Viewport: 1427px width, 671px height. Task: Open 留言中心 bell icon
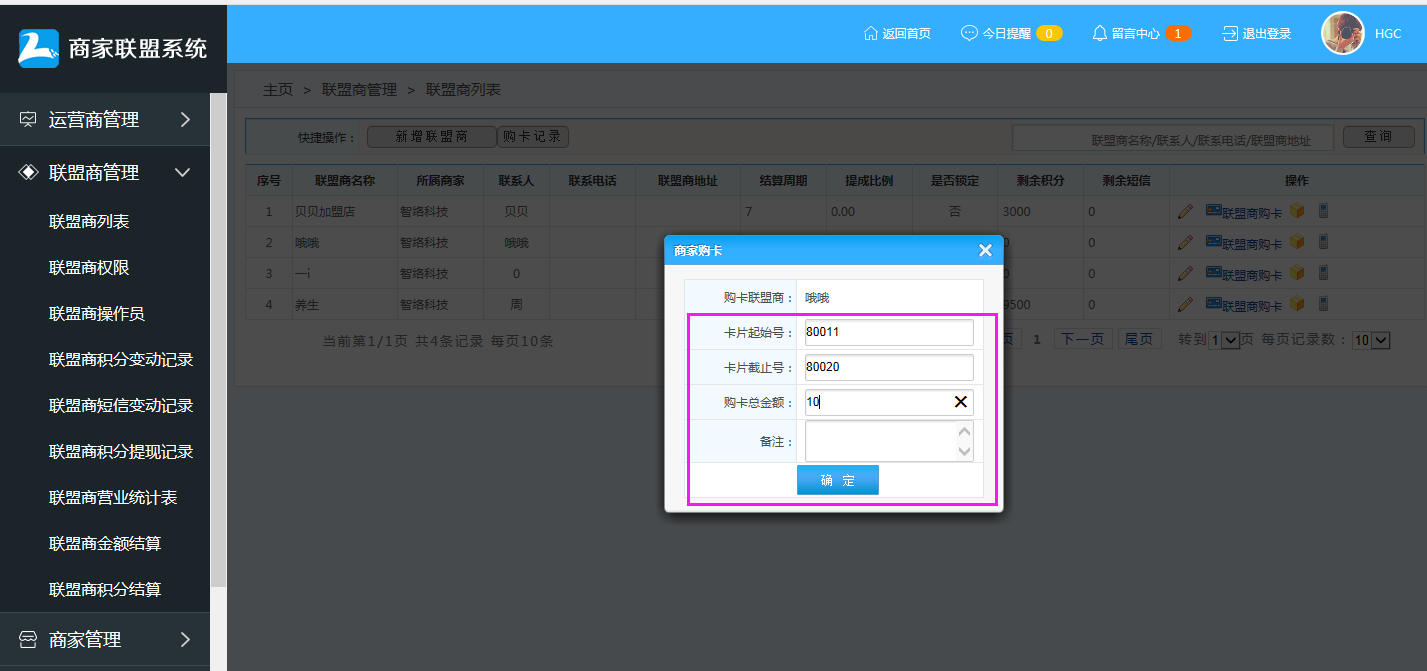(x=1100, y=34)
